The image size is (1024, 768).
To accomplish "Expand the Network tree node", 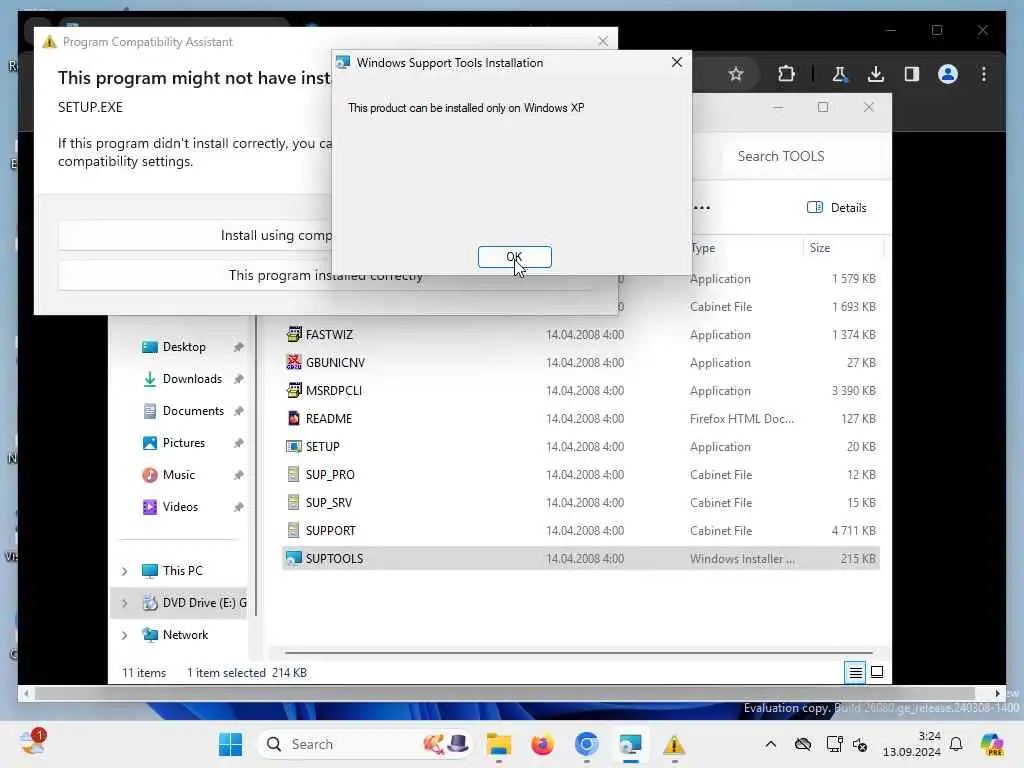I will (125, 635).
